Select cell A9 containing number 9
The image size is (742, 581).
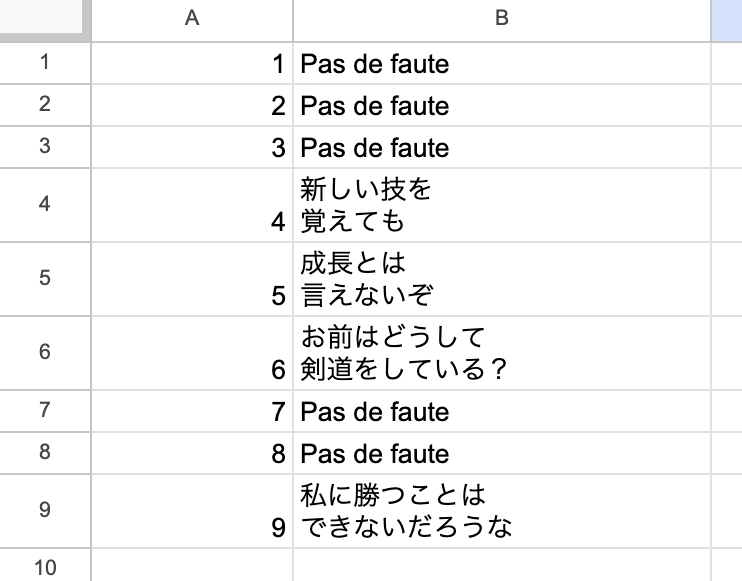(192, 509)
